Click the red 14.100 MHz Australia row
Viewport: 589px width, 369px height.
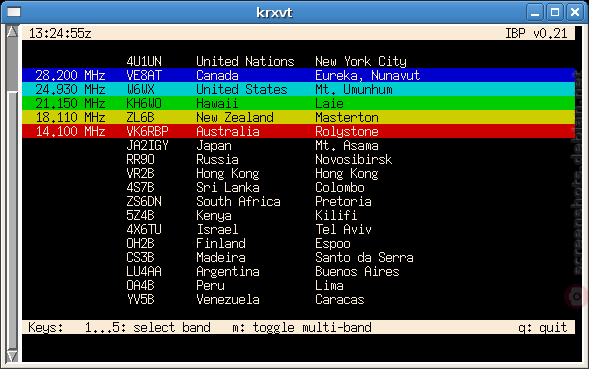coord(298,131)
